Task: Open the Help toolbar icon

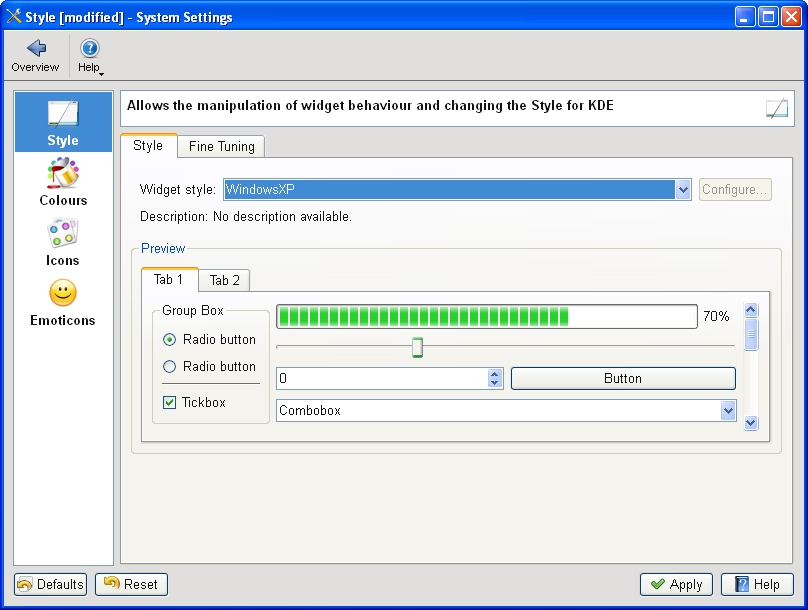Action: pos(90,48)
